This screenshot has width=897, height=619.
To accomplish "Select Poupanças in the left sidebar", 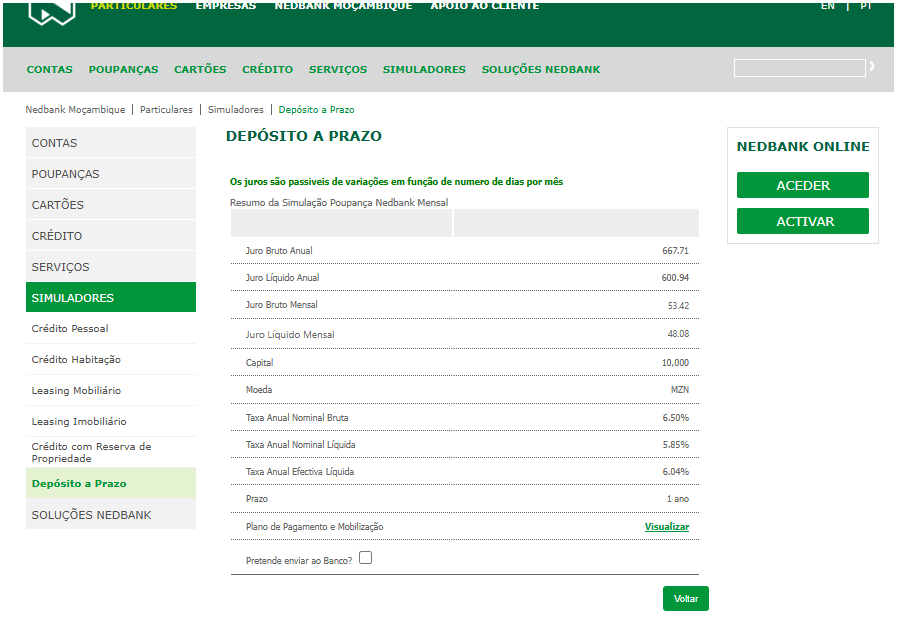I will (111, 173).
